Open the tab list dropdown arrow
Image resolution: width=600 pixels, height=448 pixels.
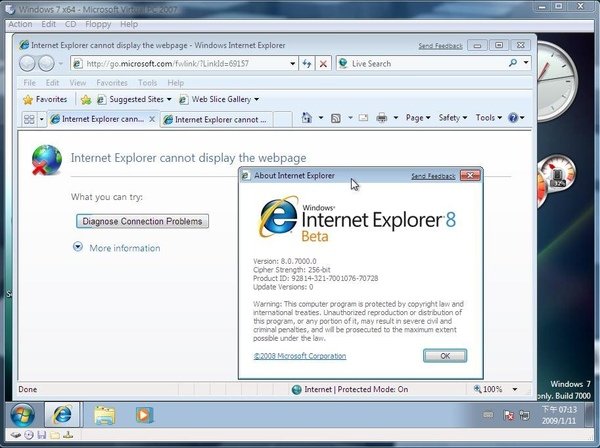click(x=41, y=119)
